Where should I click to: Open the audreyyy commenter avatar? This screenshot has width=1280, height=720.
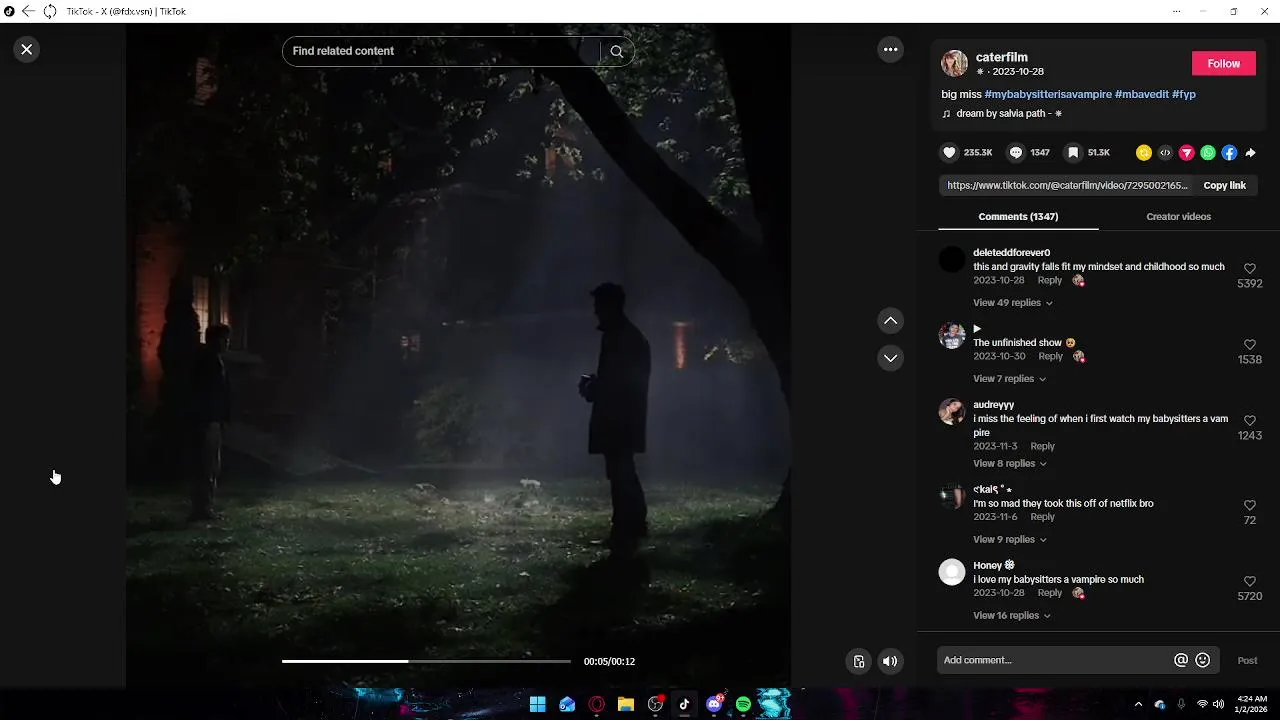tap(952, 411)
